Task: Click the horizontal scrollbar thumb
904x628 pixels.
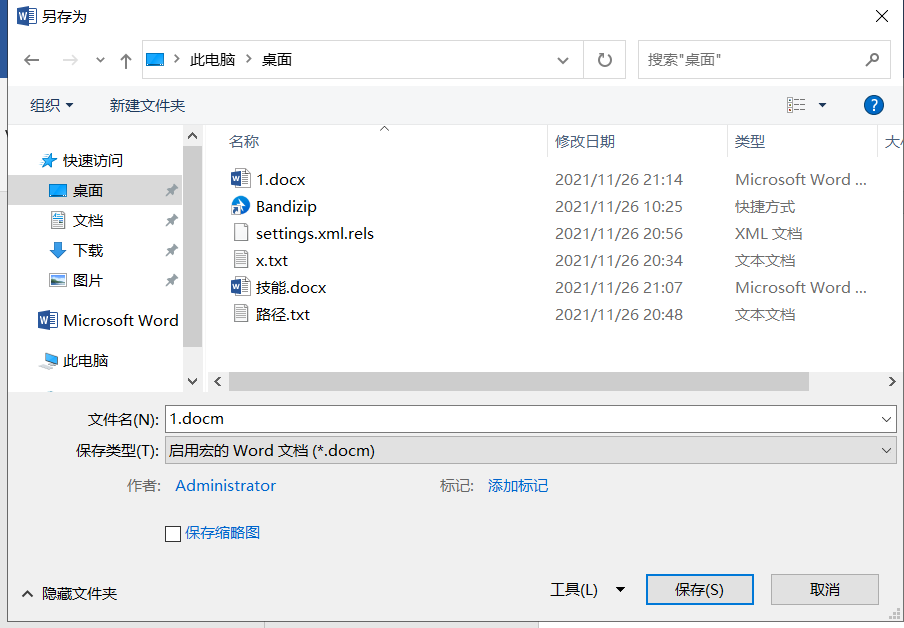Action: click(518, 381)
